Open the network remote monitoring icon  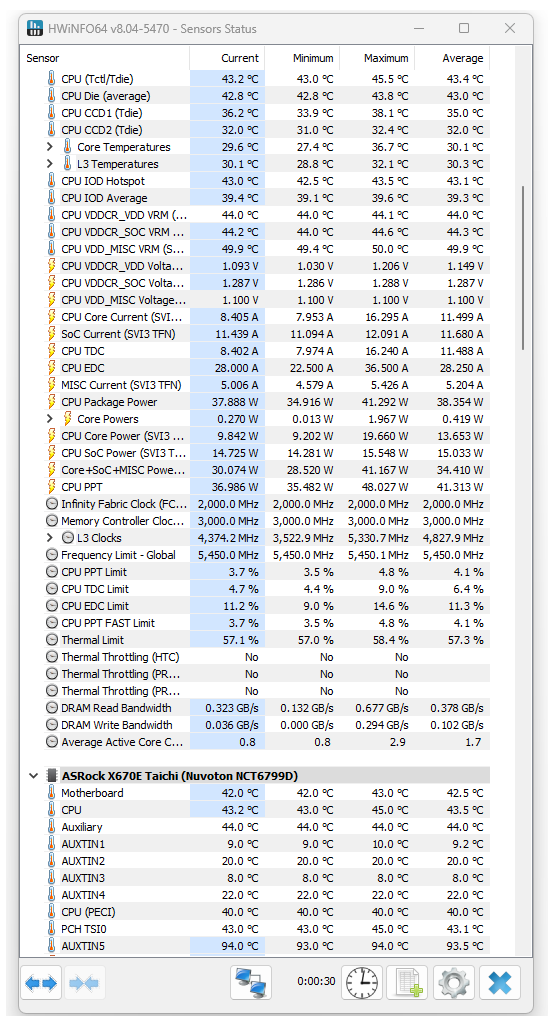[251, 982]
